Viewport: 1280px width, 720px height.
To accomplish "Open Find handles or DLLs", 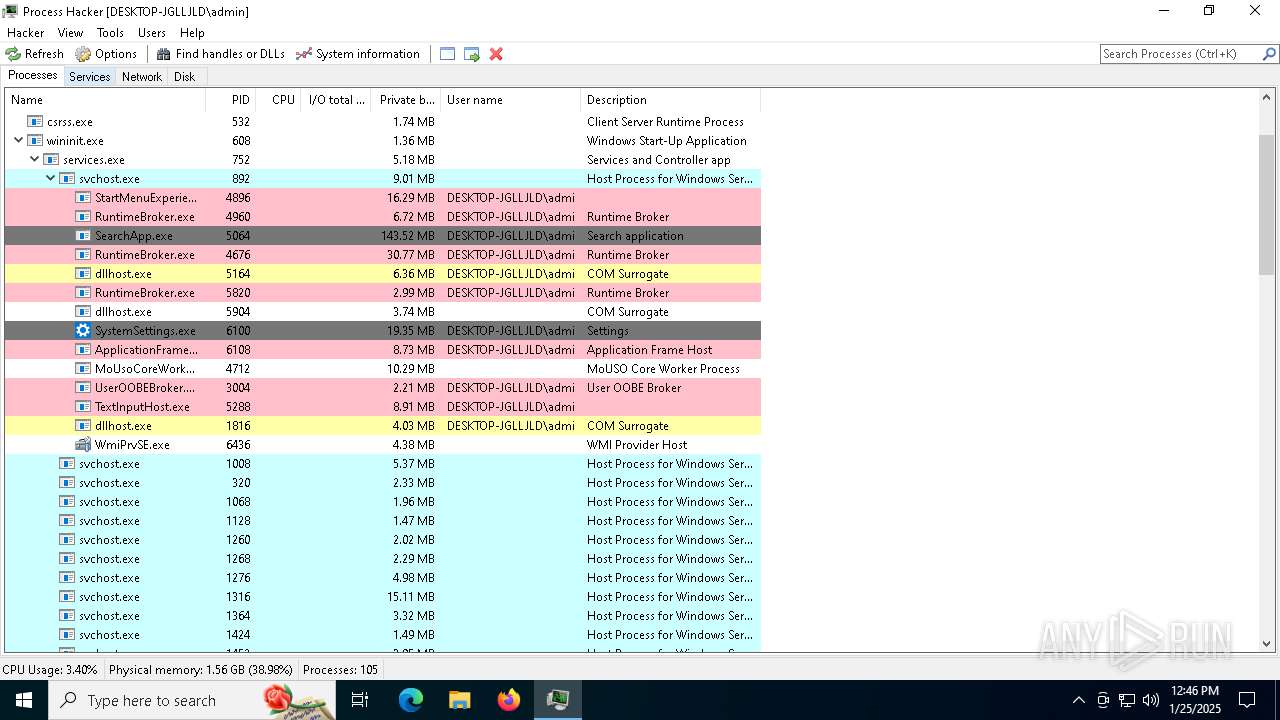I will point(221,54).
